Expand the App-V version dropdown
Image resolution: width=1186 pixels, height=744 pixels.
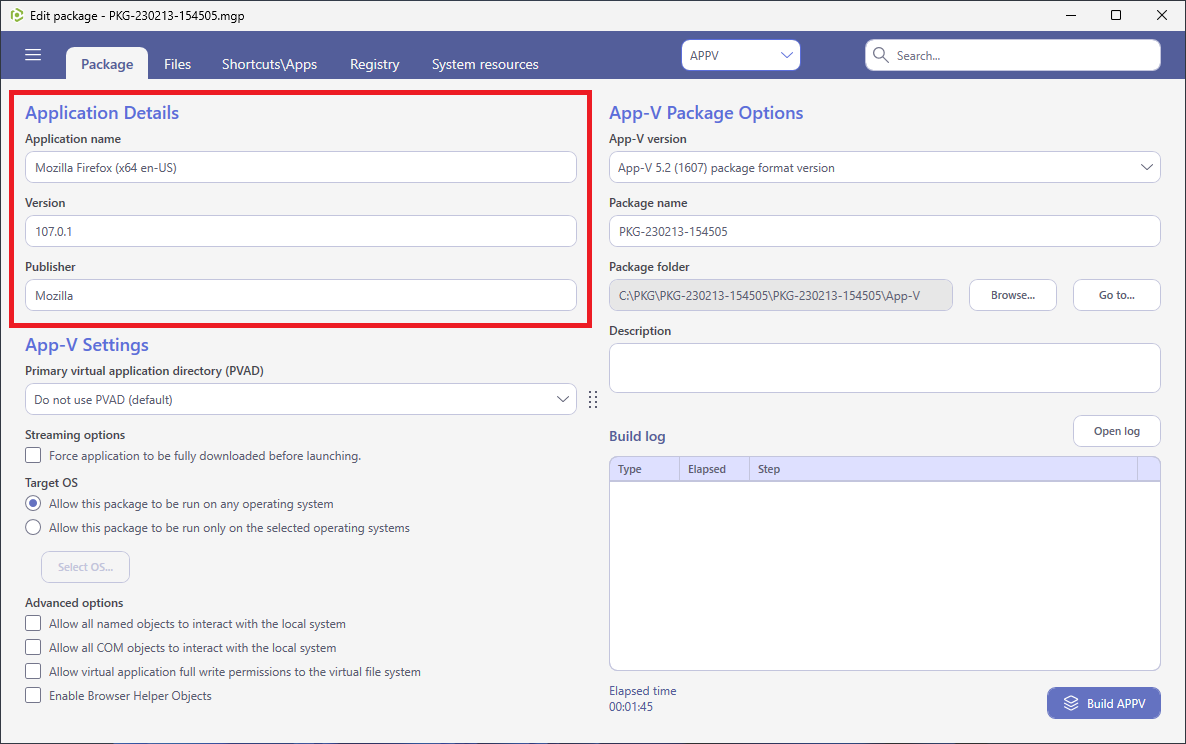(x=884, y=168)
